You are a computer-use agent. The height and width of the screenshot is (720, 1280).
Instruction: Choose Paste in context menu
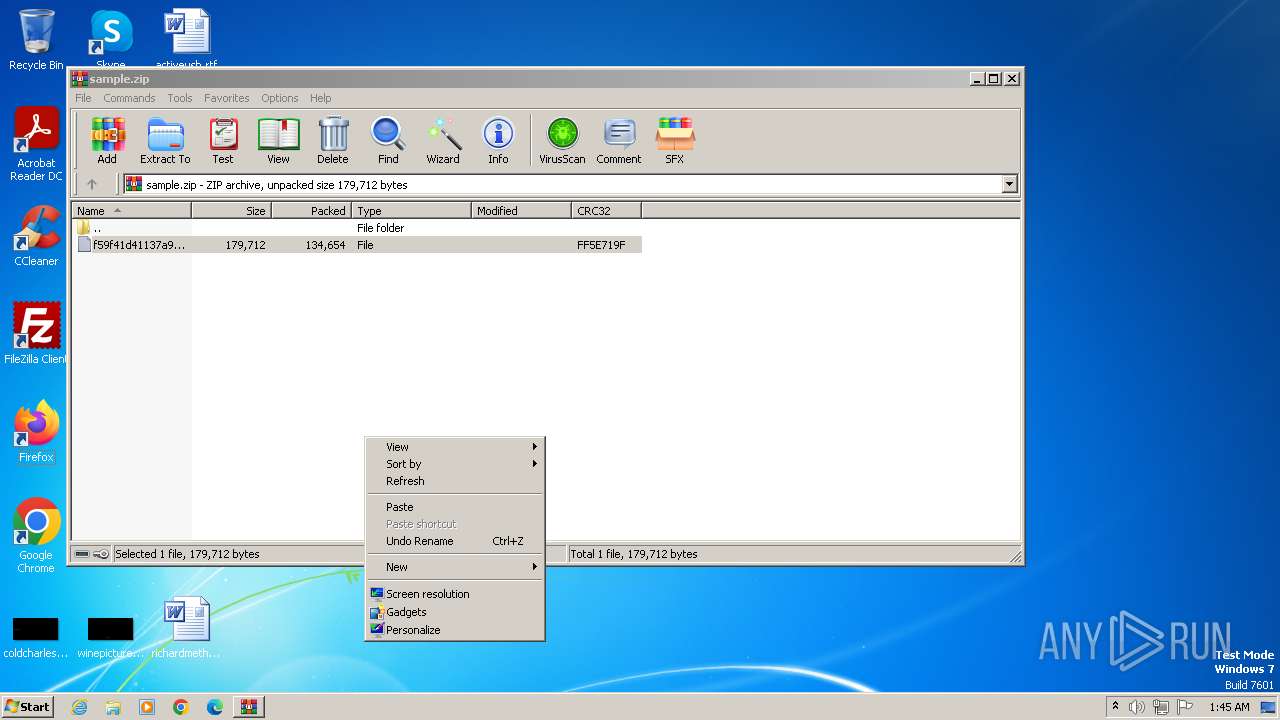click(454, 507)
